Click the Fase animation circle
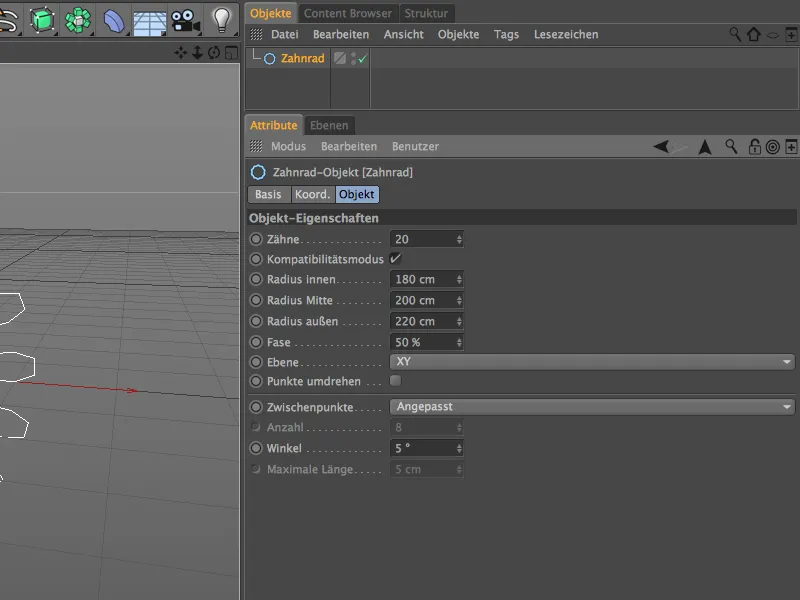The image size is (800, 600). 256,342
